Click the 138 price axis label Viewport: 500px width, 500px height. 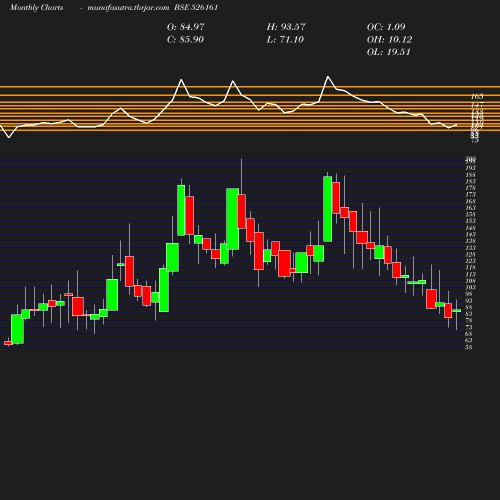[x=471, y=241]
